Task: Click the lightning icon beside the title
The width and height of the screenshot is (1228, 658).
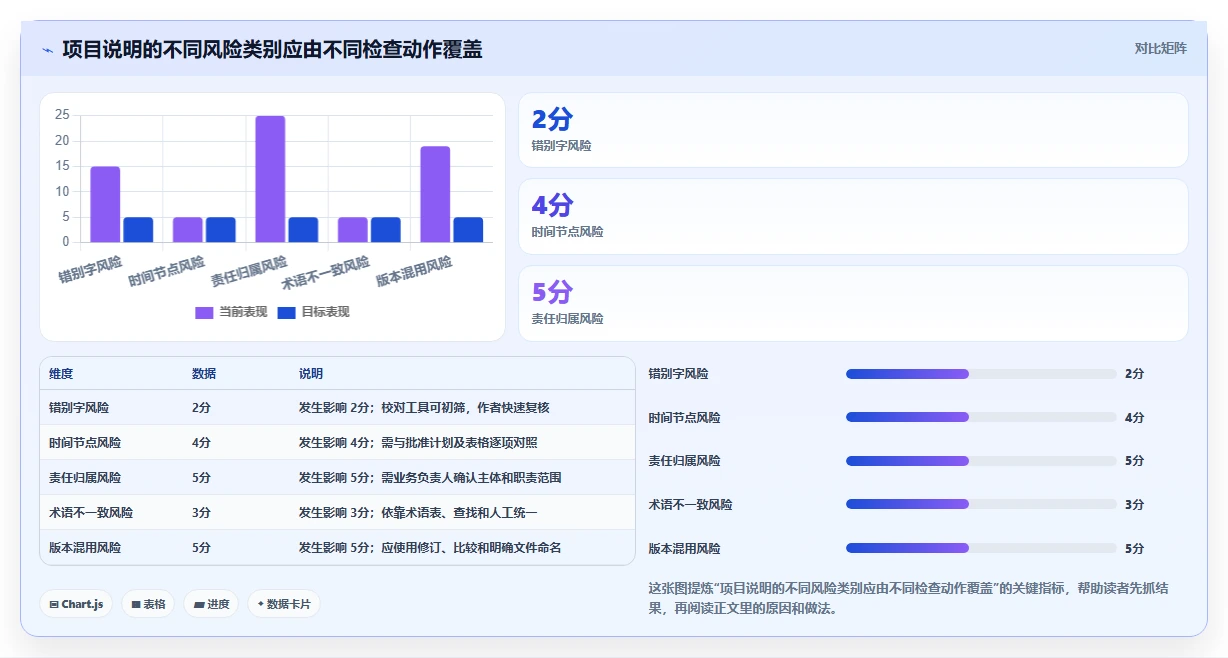Action: click(x=48, y=50)
